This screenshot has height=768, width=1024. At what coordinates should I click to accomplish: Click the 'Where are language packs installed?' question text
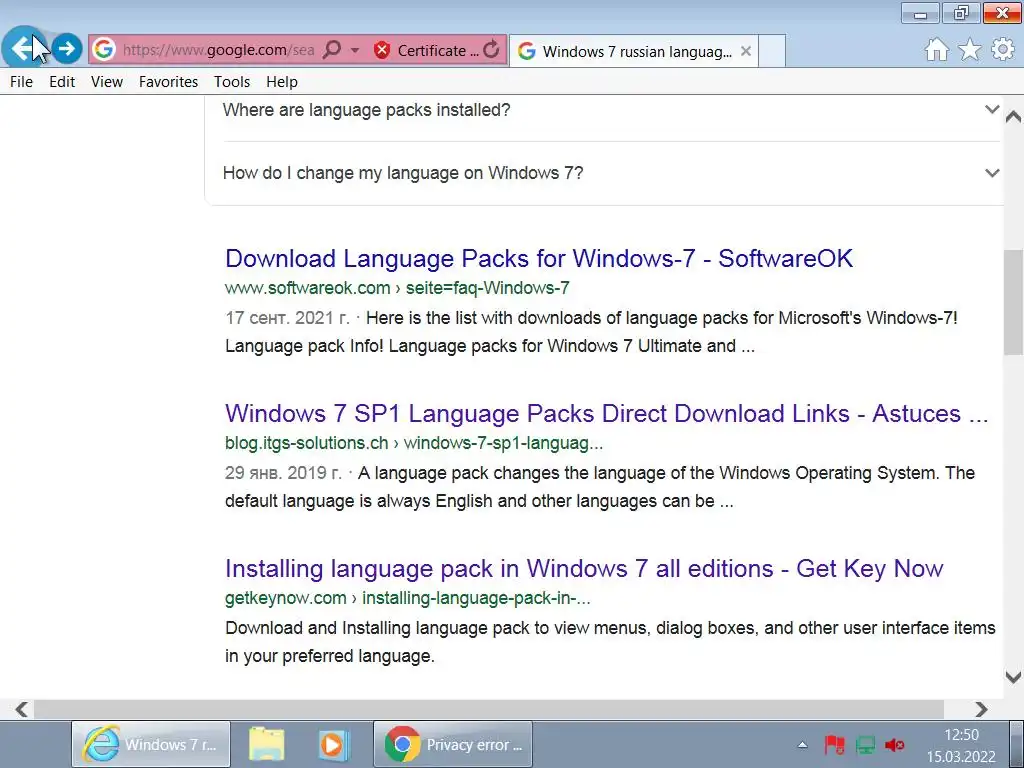(366, 110)
